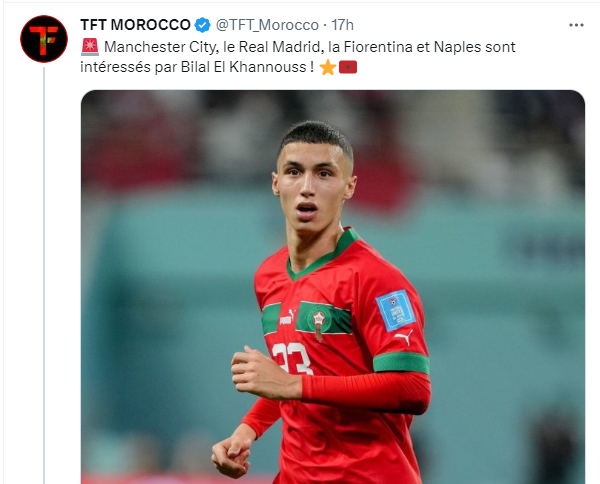Click the vertical thread line below avatar

click(x=44, y=275)
